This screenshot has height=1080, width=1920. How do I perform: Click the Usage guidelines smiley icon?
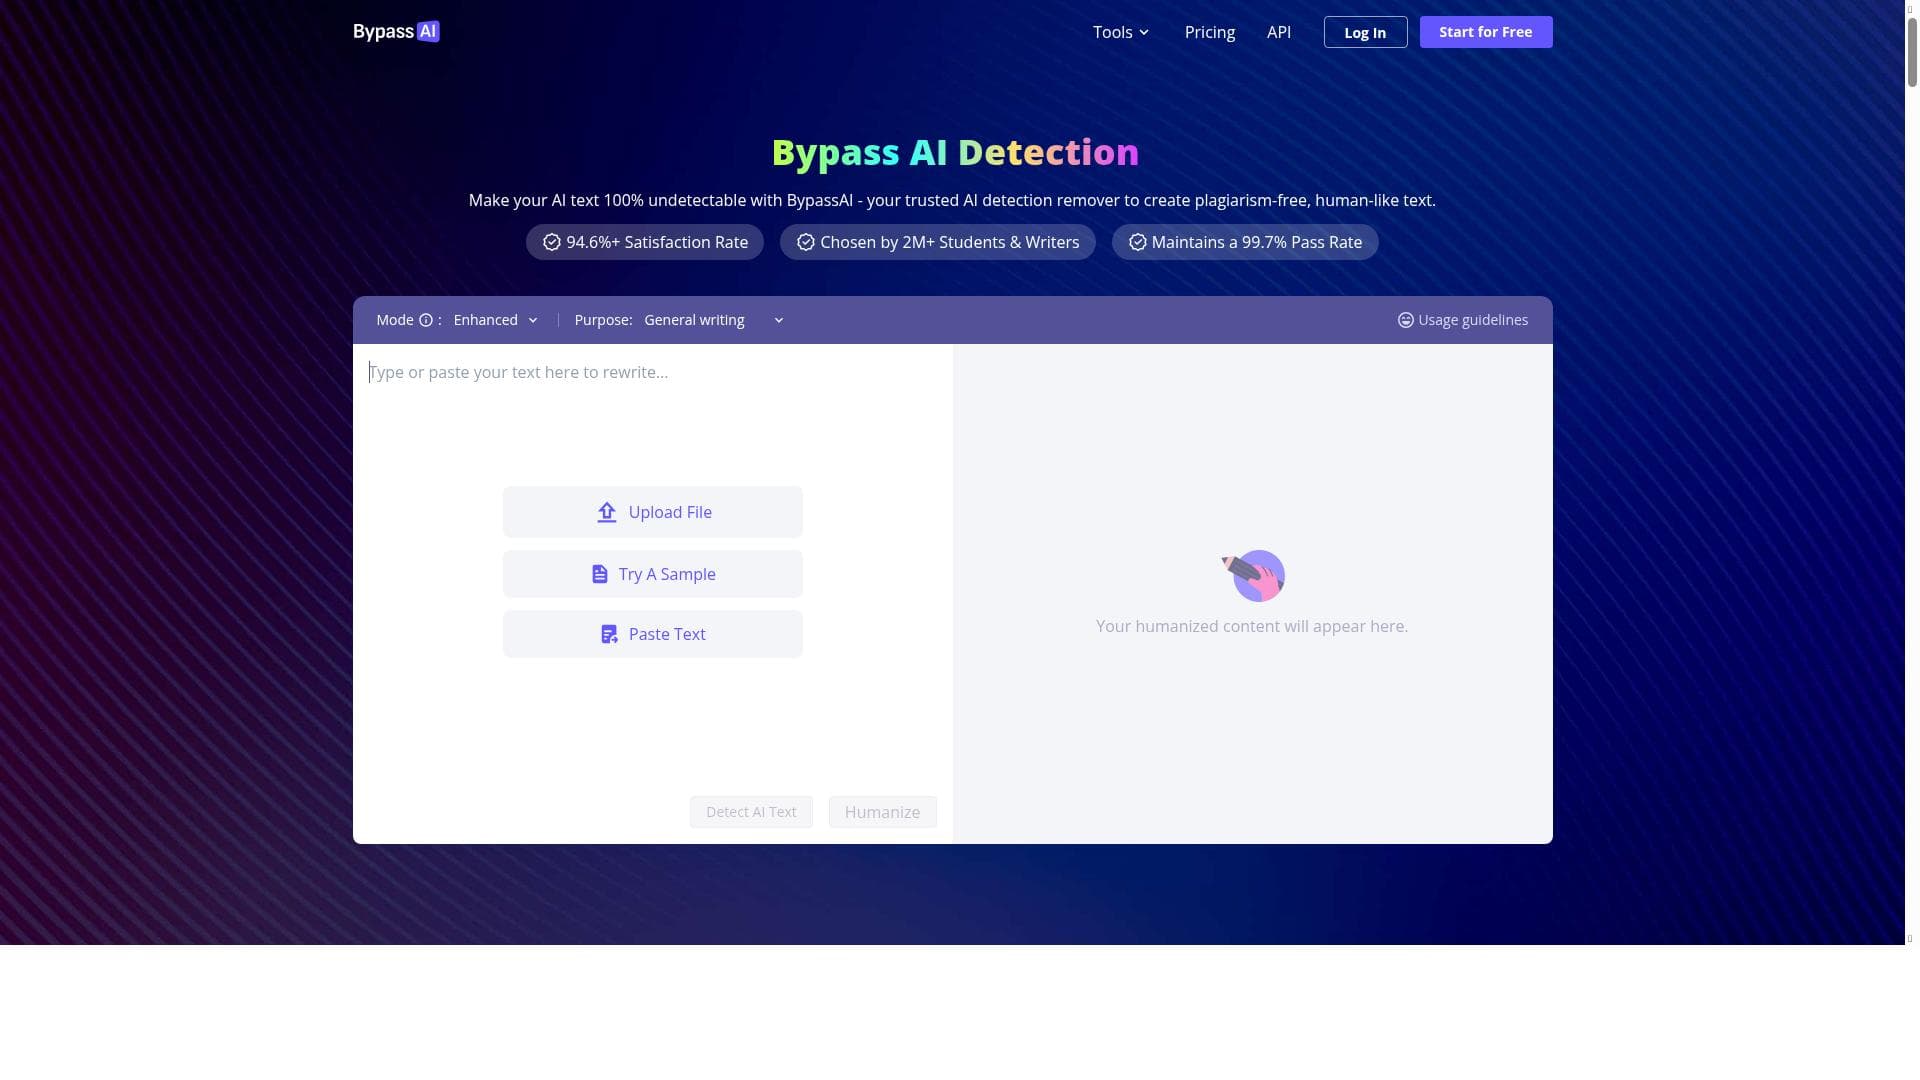[1405, 320]
